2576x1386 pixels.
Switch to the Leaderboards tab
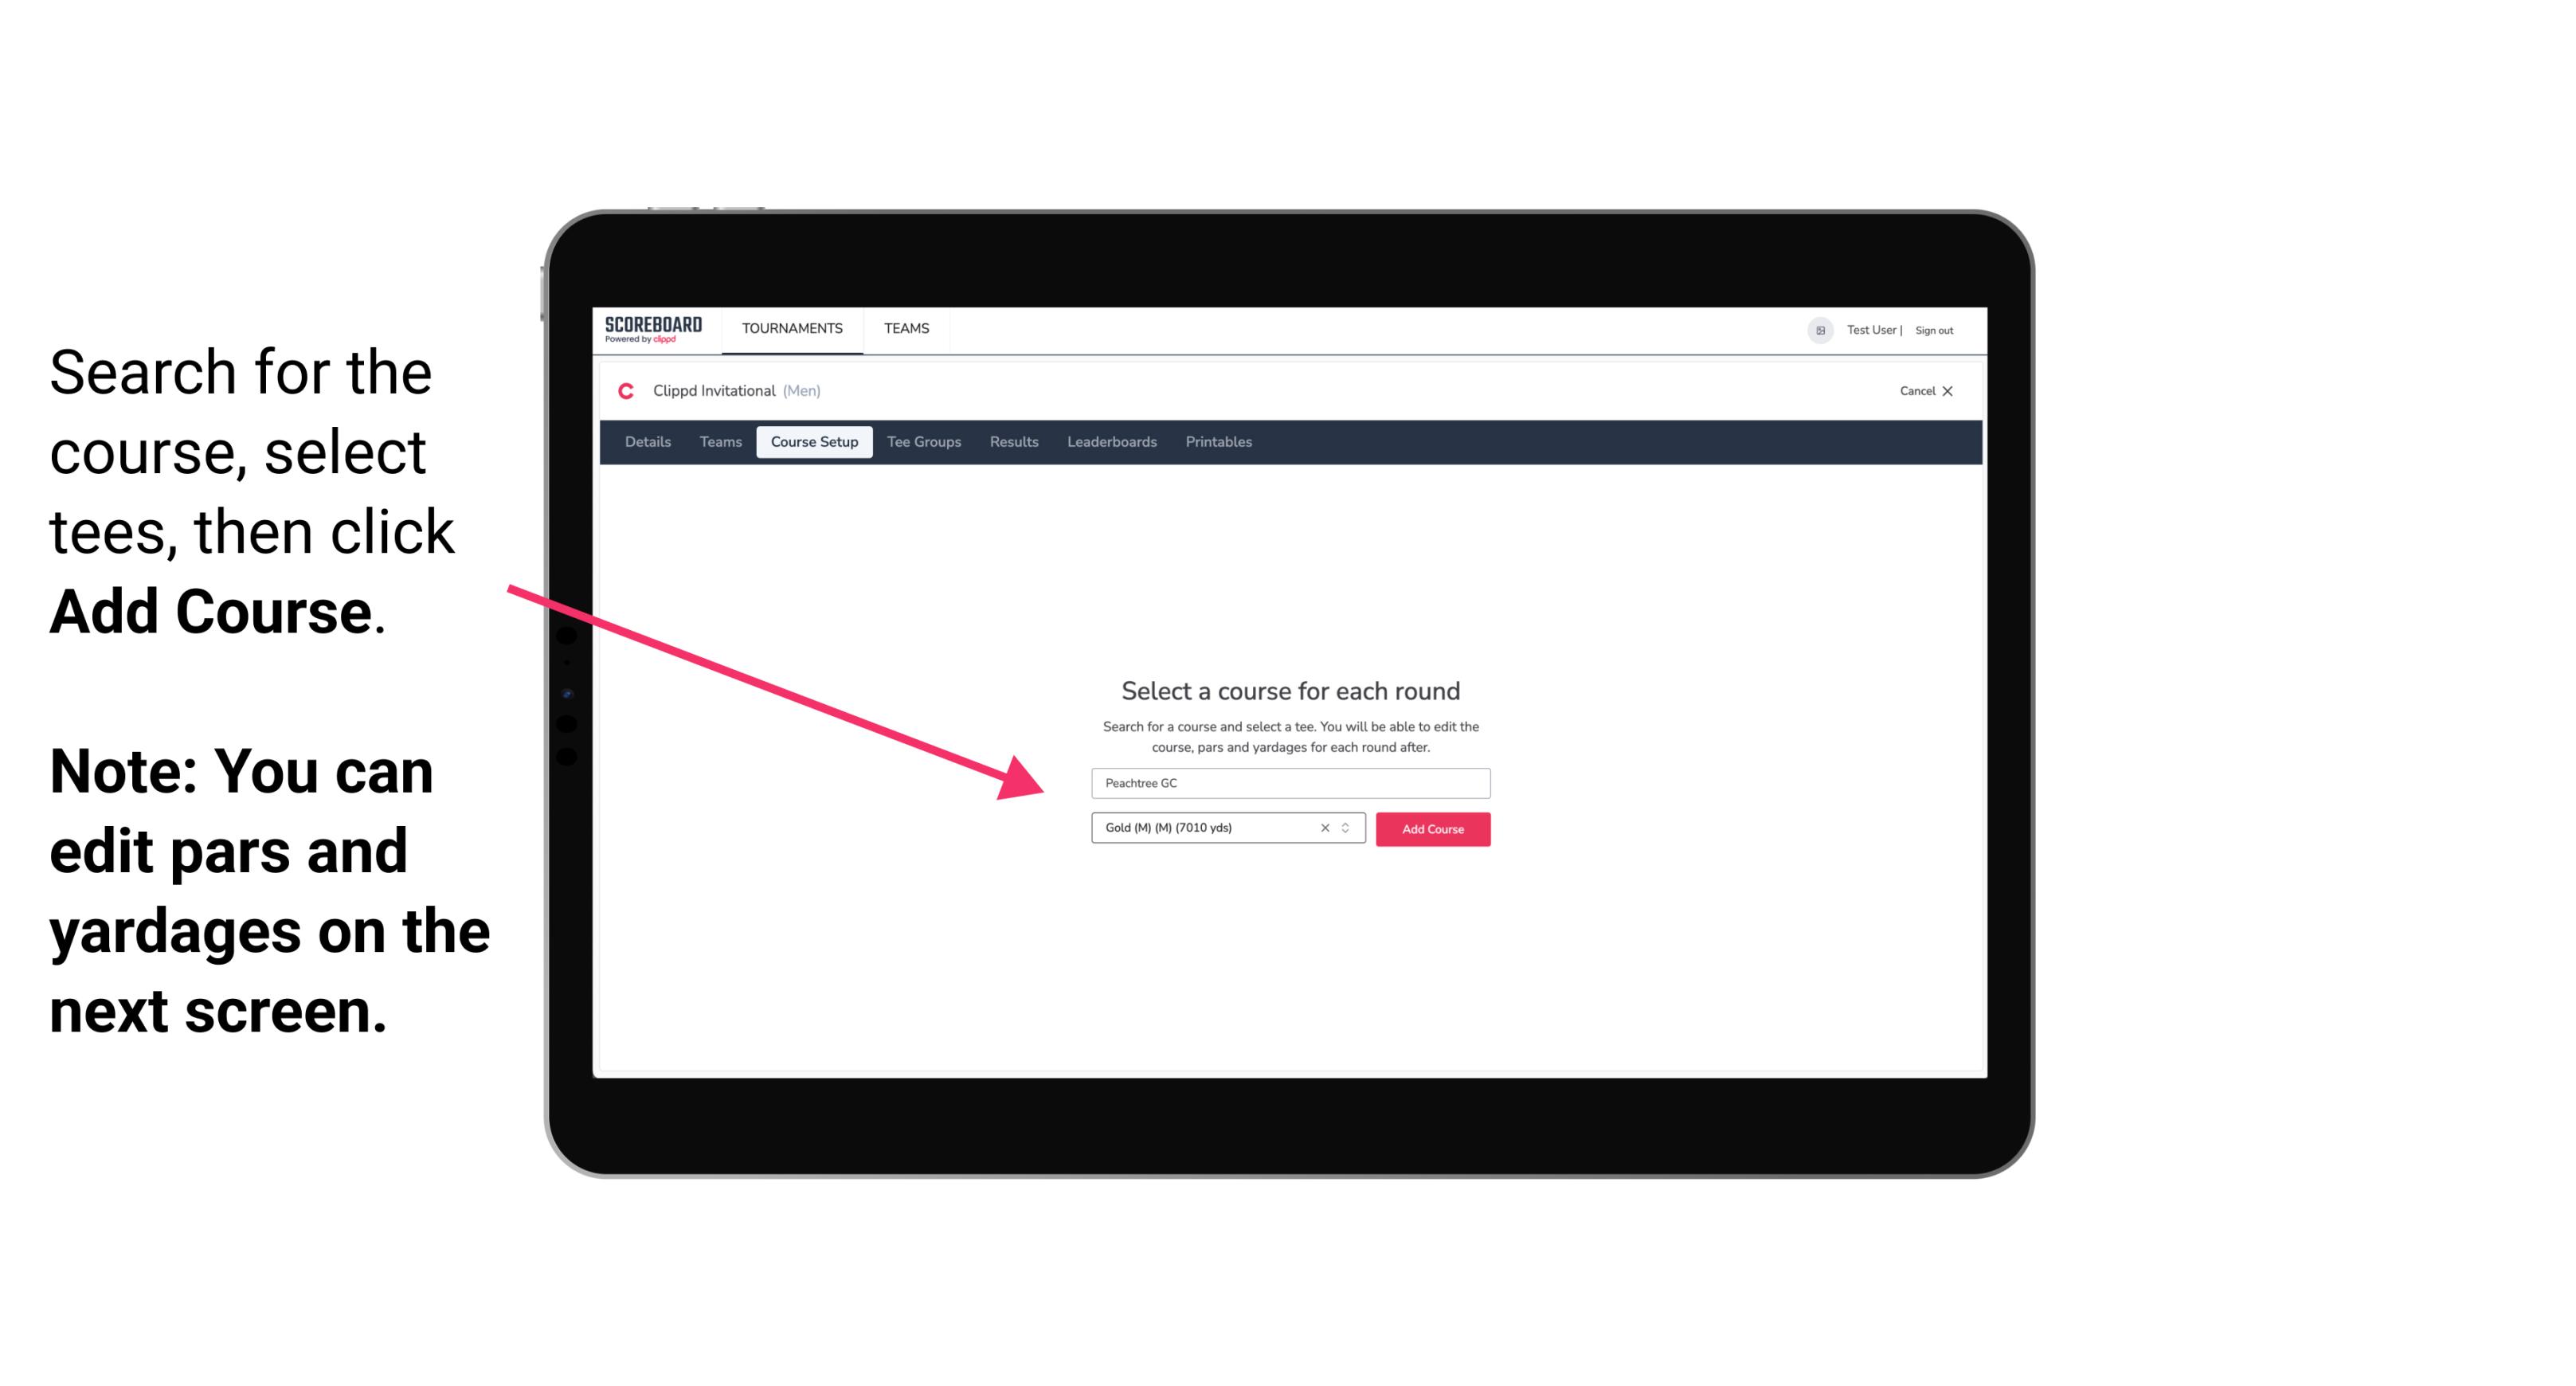pyautogui.click(x=1110, y=442)
